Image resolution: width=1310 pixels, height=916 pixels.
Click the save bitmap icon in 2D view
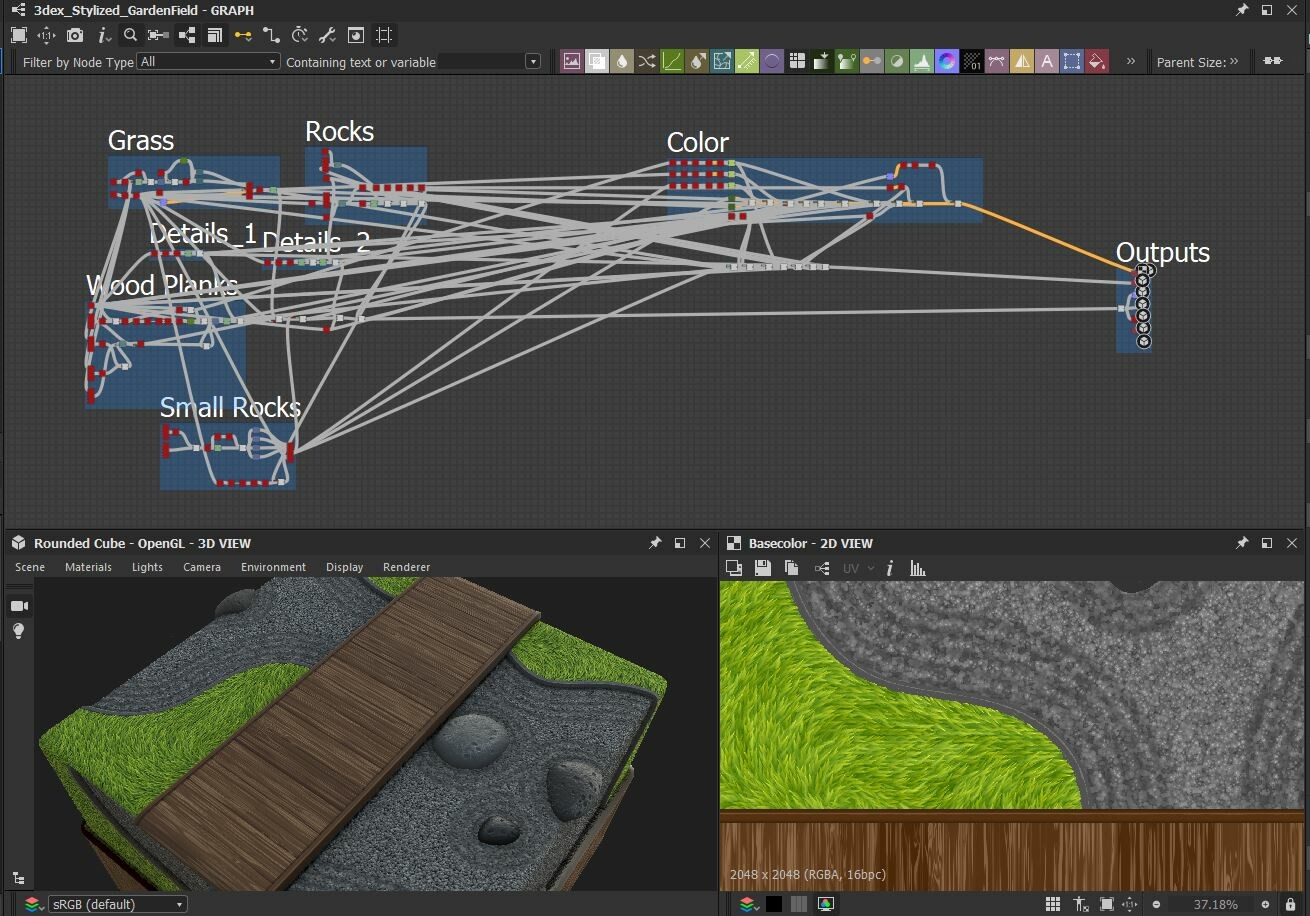(762, 568)
